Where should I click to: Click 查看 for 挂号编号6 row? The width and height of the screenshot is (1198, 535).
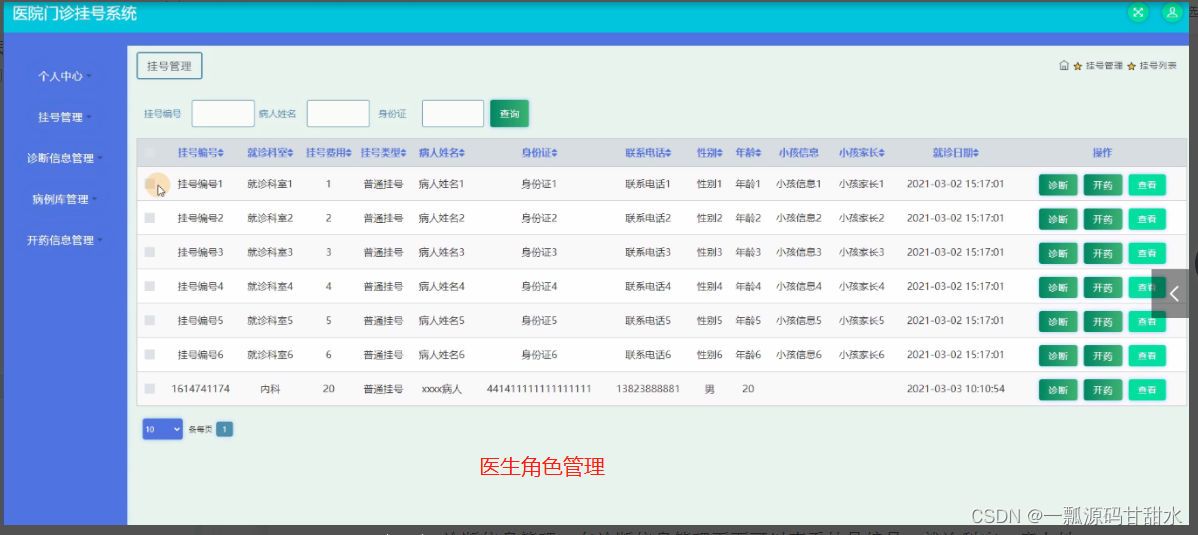pos(1147,355)
